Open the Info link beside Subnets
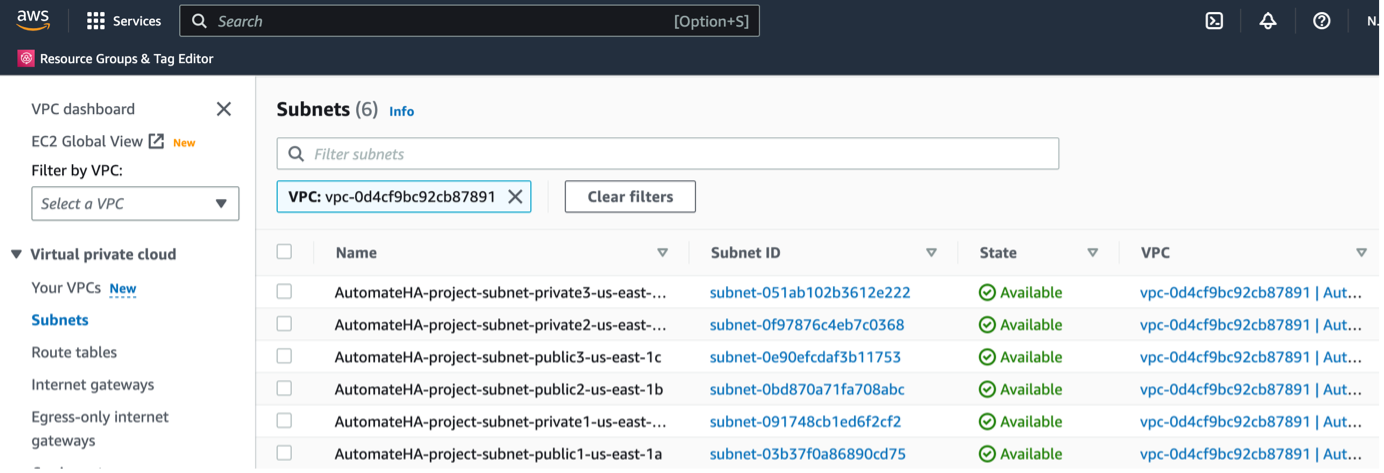 coord(401,111)
